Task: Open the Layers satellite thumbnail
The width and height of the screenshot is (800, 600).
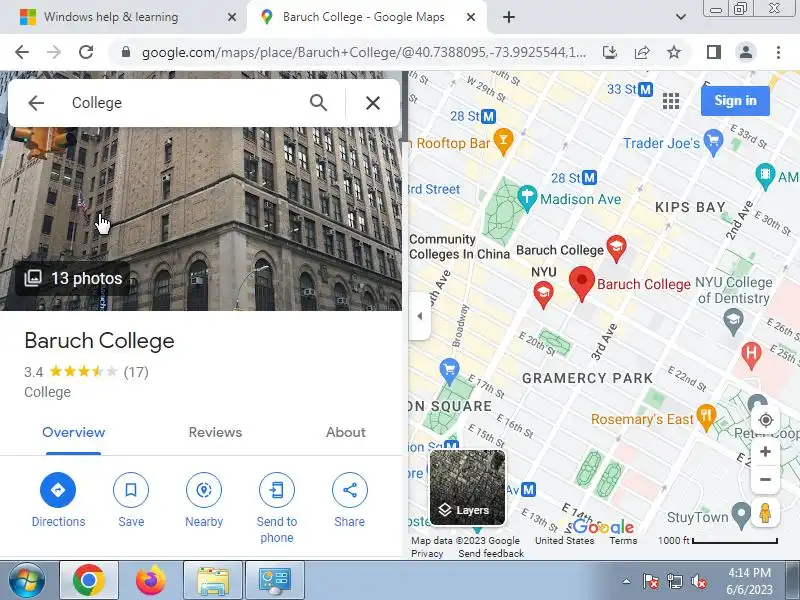Action: click(468, 487)
